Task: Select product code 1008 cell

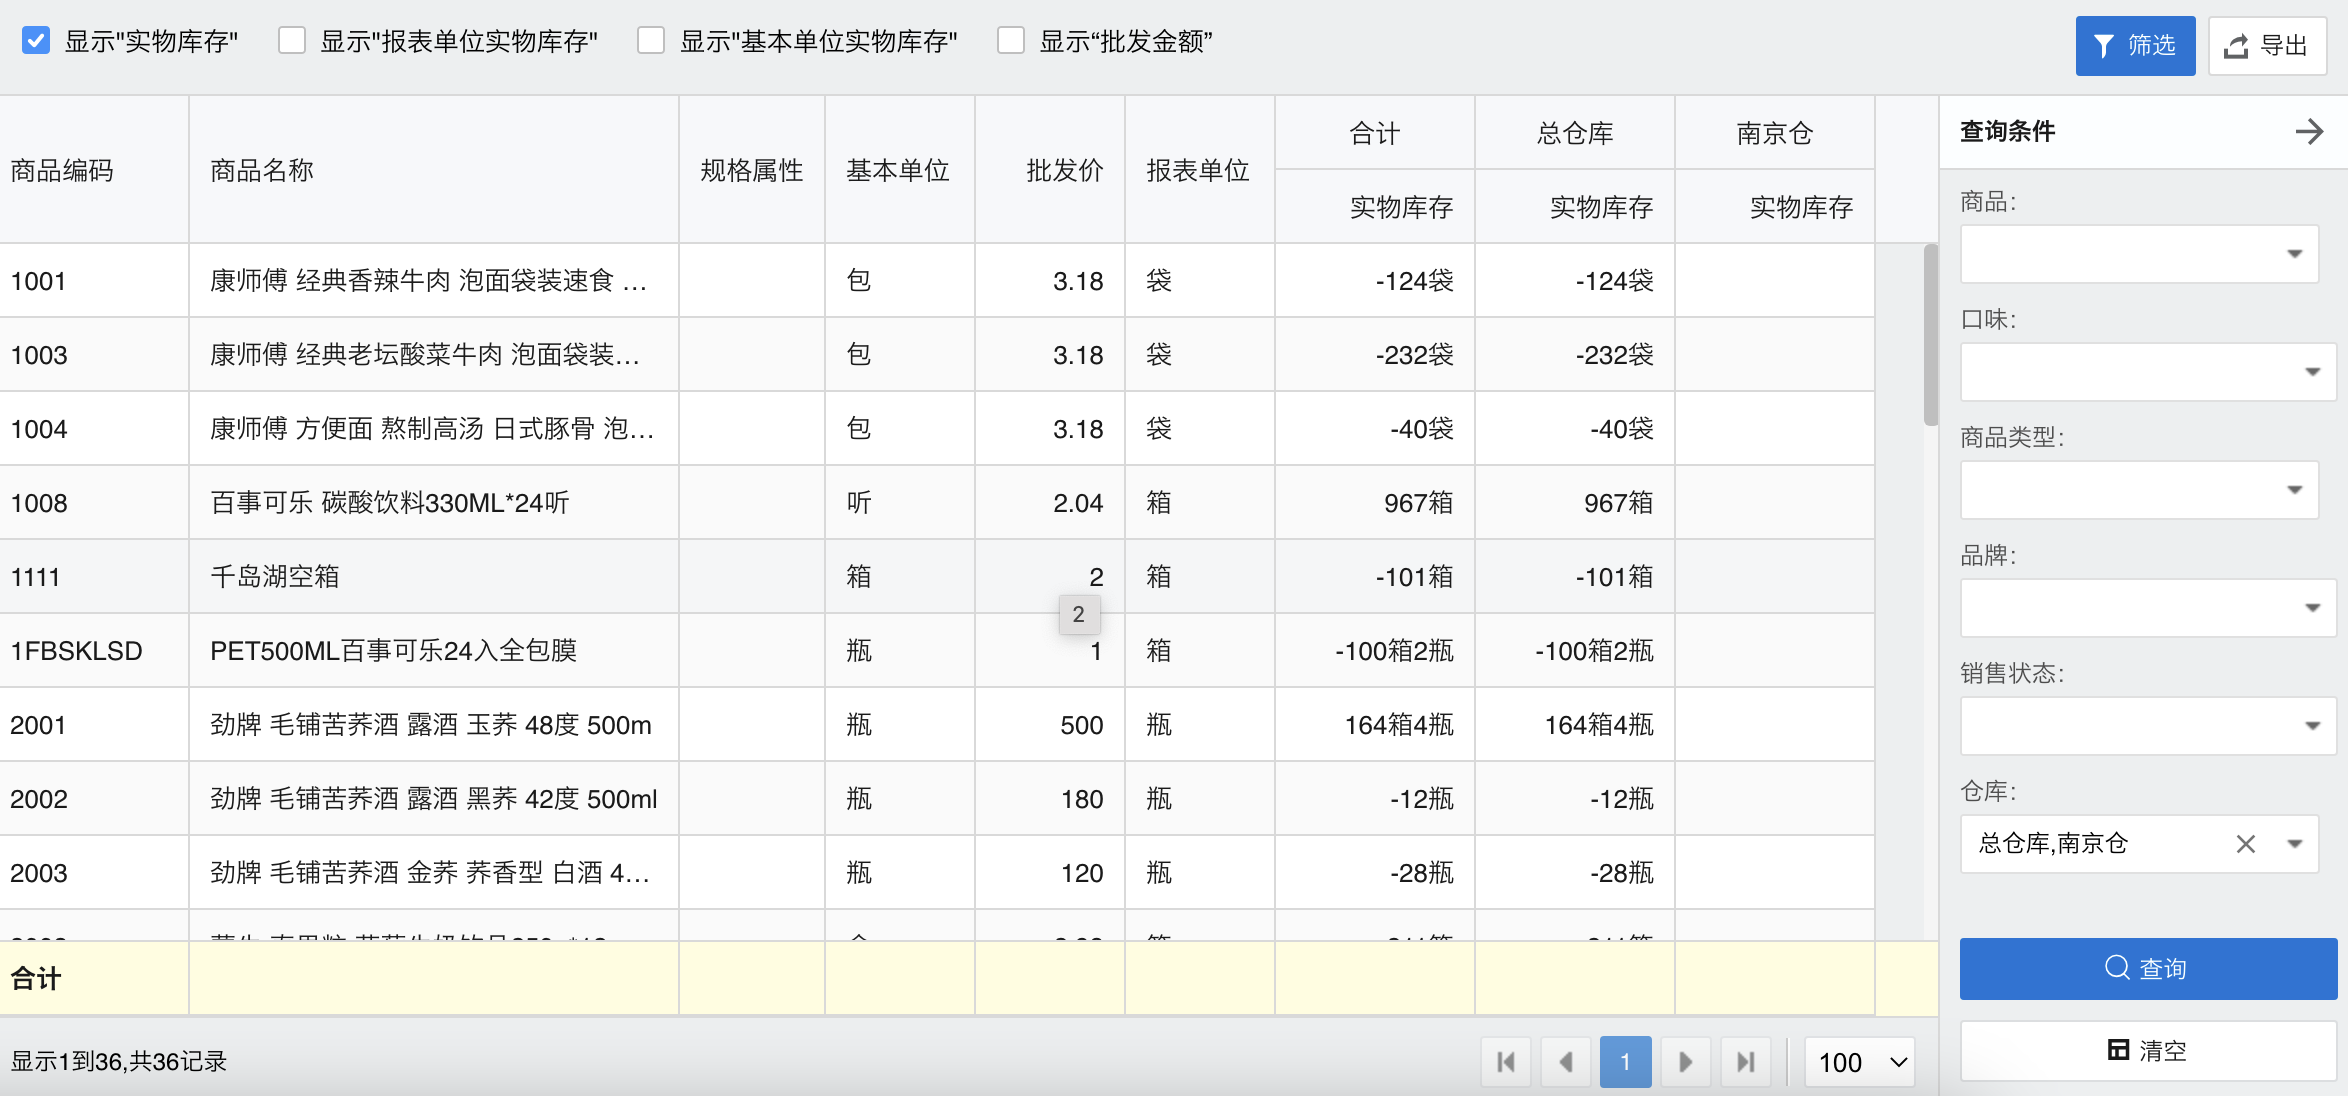Action: point(94,503)
